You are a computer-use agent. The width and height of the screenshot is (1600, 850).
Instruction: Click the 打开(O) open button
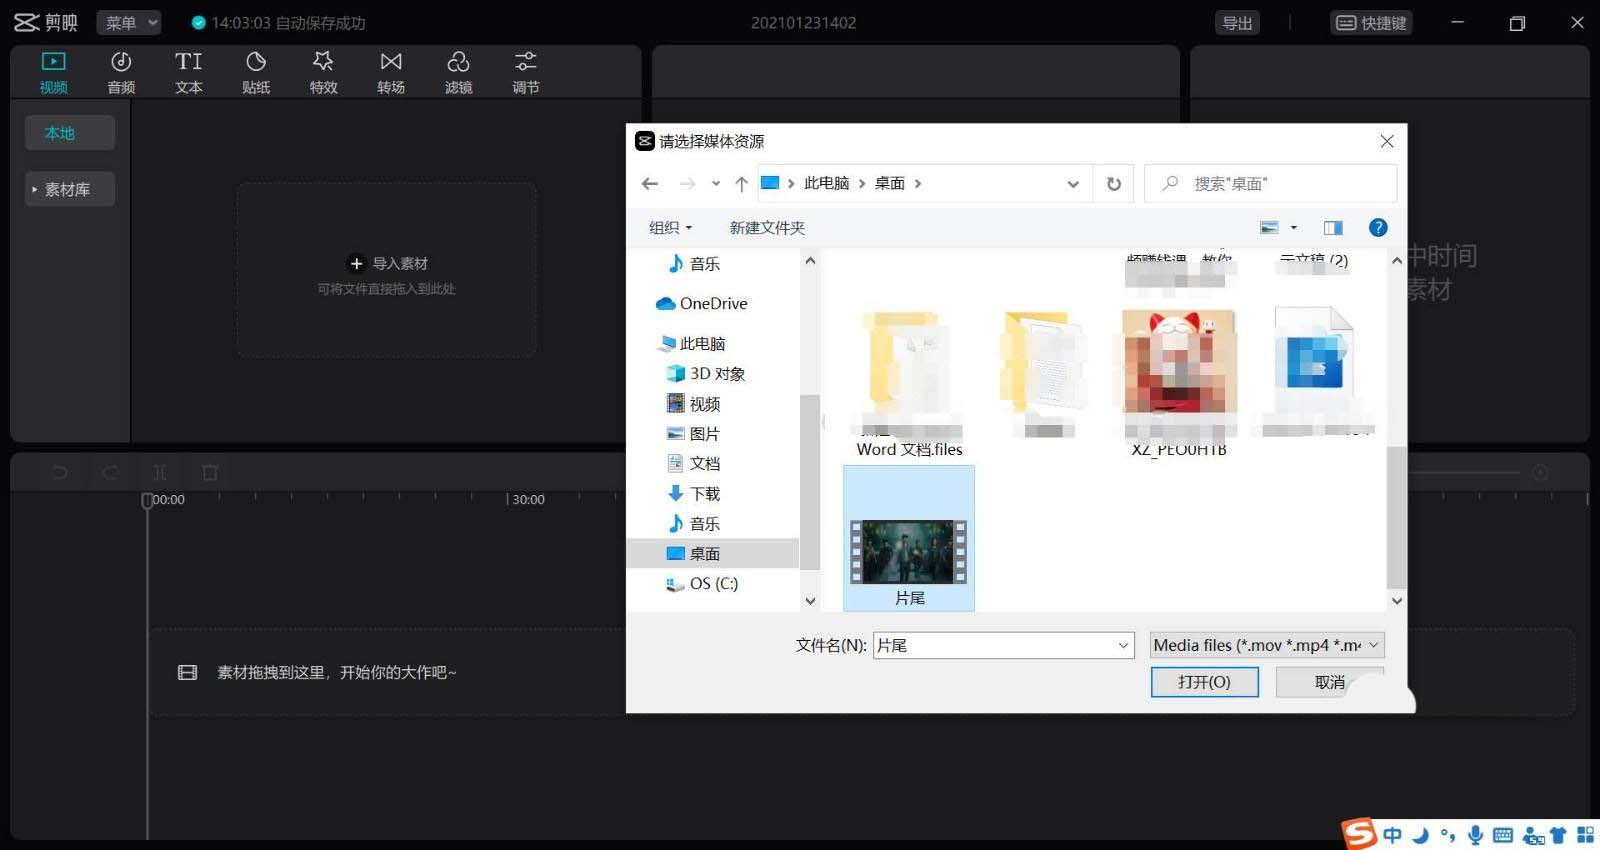(1204, 682)
